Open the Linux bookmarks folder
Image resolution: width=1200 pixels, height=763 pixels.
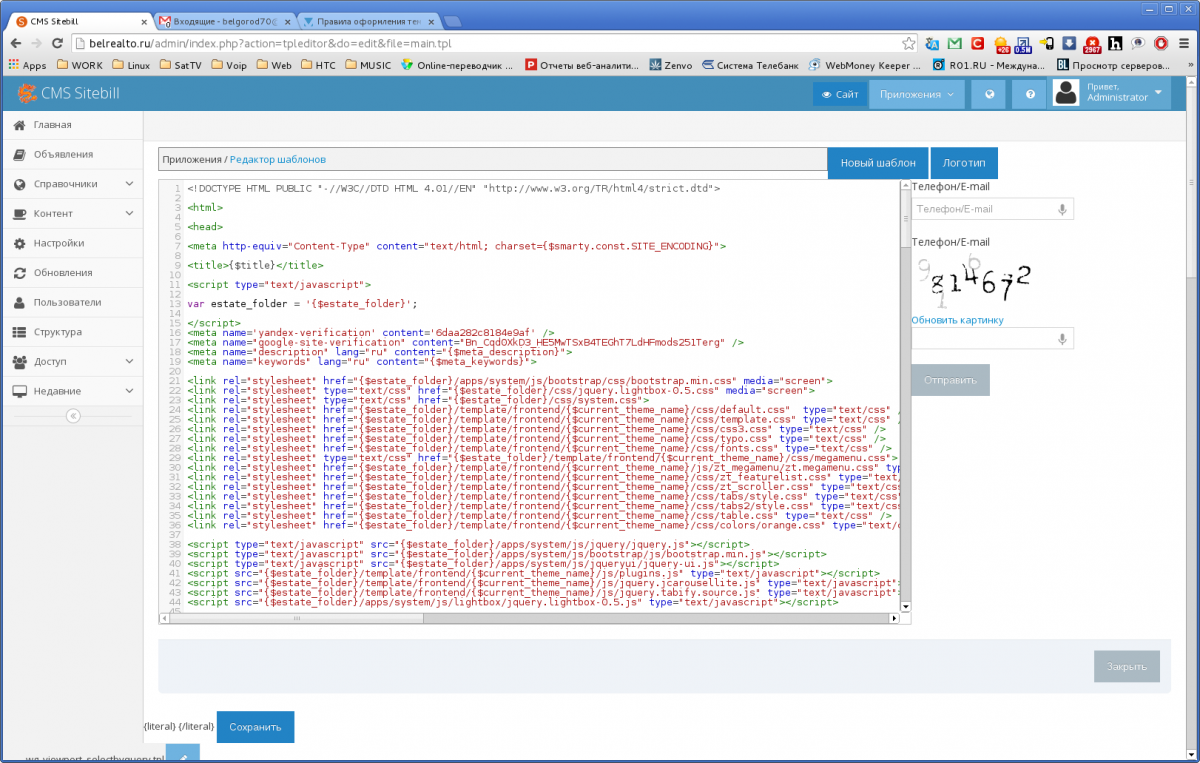131,65
